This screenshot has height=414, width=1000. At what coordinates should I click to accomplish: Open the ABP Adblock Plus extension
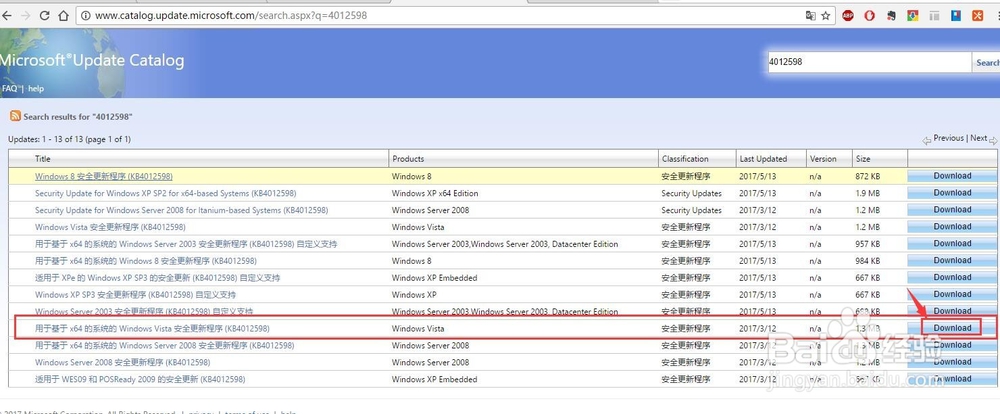tap(848, 15)
